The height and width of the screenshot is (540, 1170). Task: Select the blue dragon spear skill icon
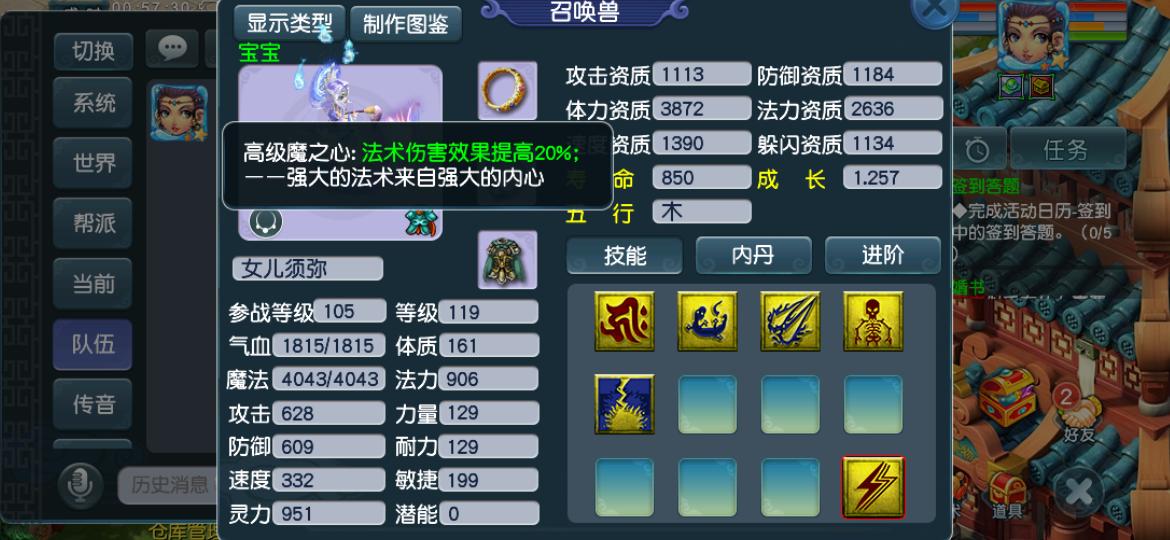790,321
